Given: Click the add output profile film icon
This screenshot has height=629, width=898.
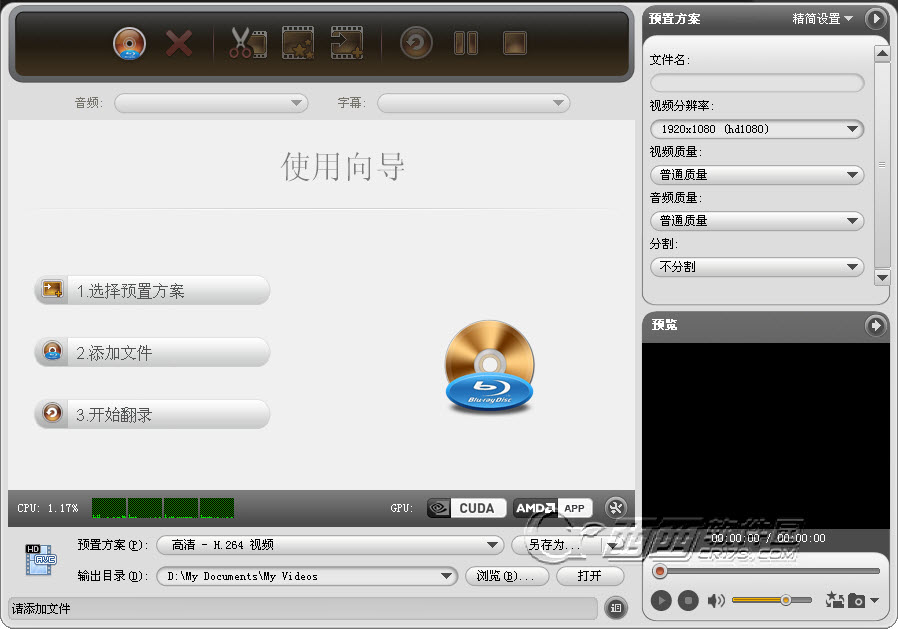Looking at the screenshot, I should (346, 43).
